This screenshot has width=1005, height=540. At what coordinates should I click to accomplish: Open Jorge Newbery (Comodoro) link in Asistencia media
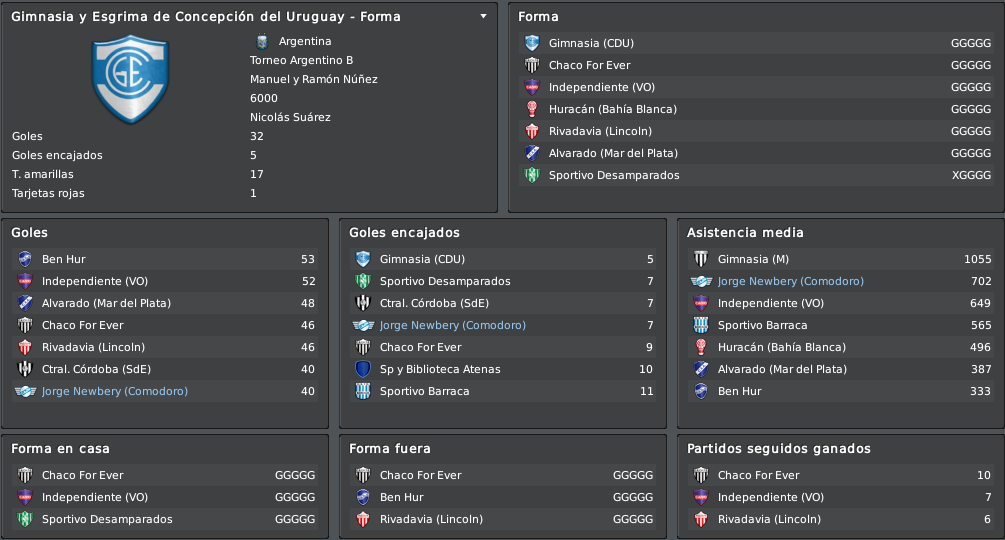pos(790,281)
